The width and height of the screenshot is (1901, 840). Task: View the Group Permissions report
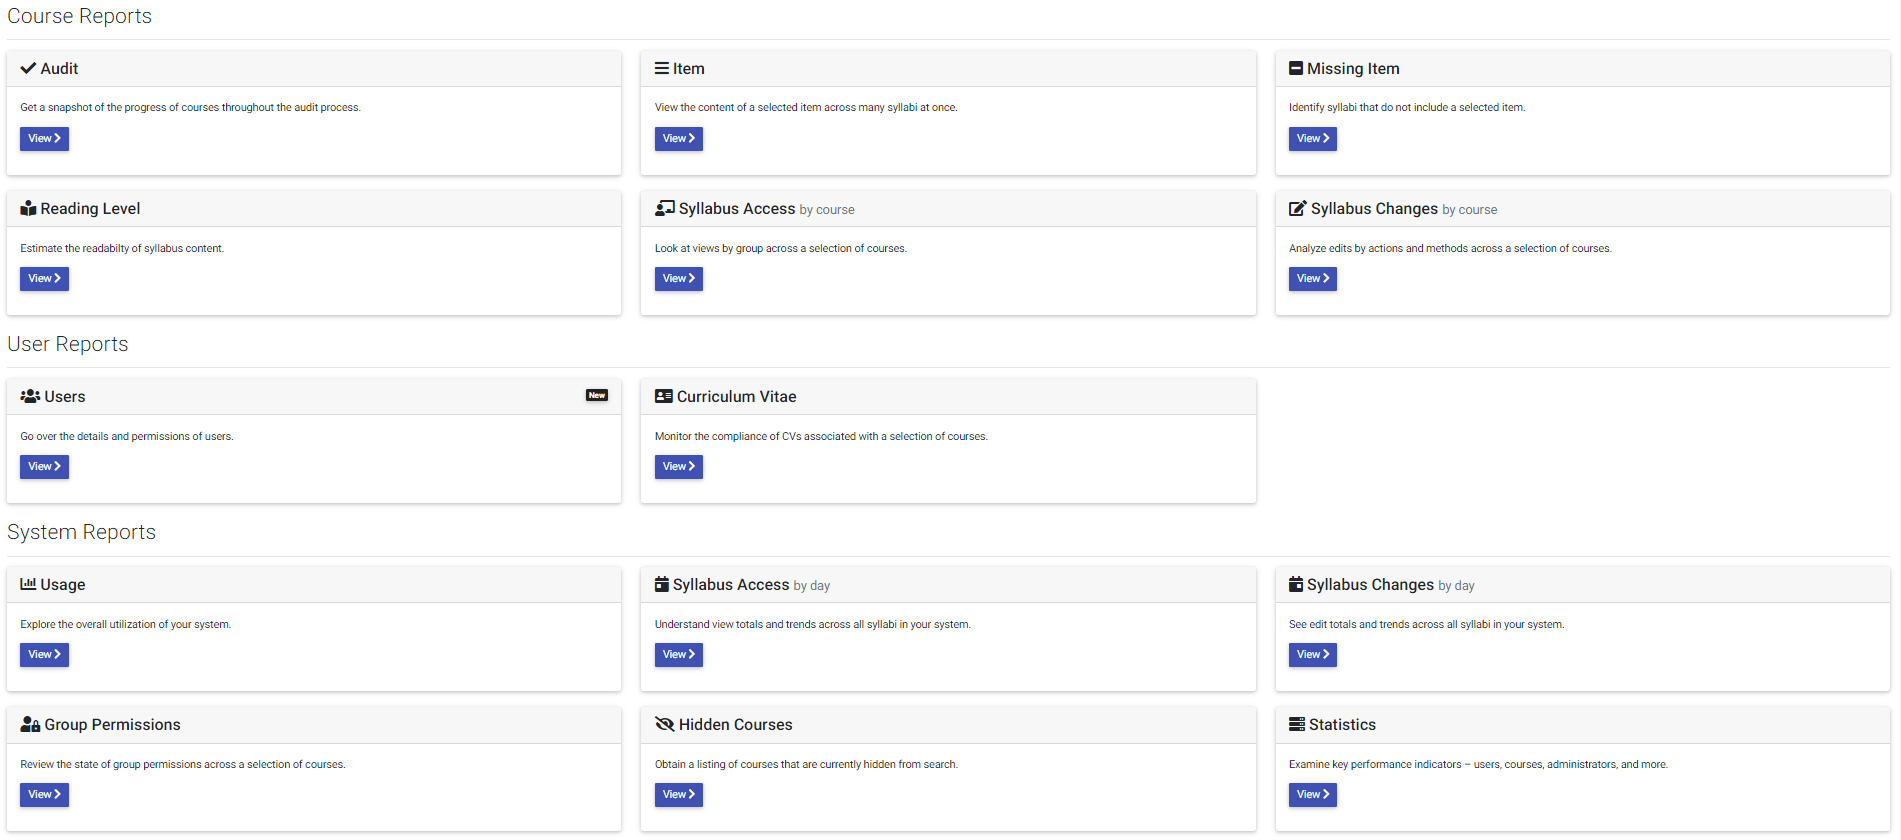click(44, 795)
